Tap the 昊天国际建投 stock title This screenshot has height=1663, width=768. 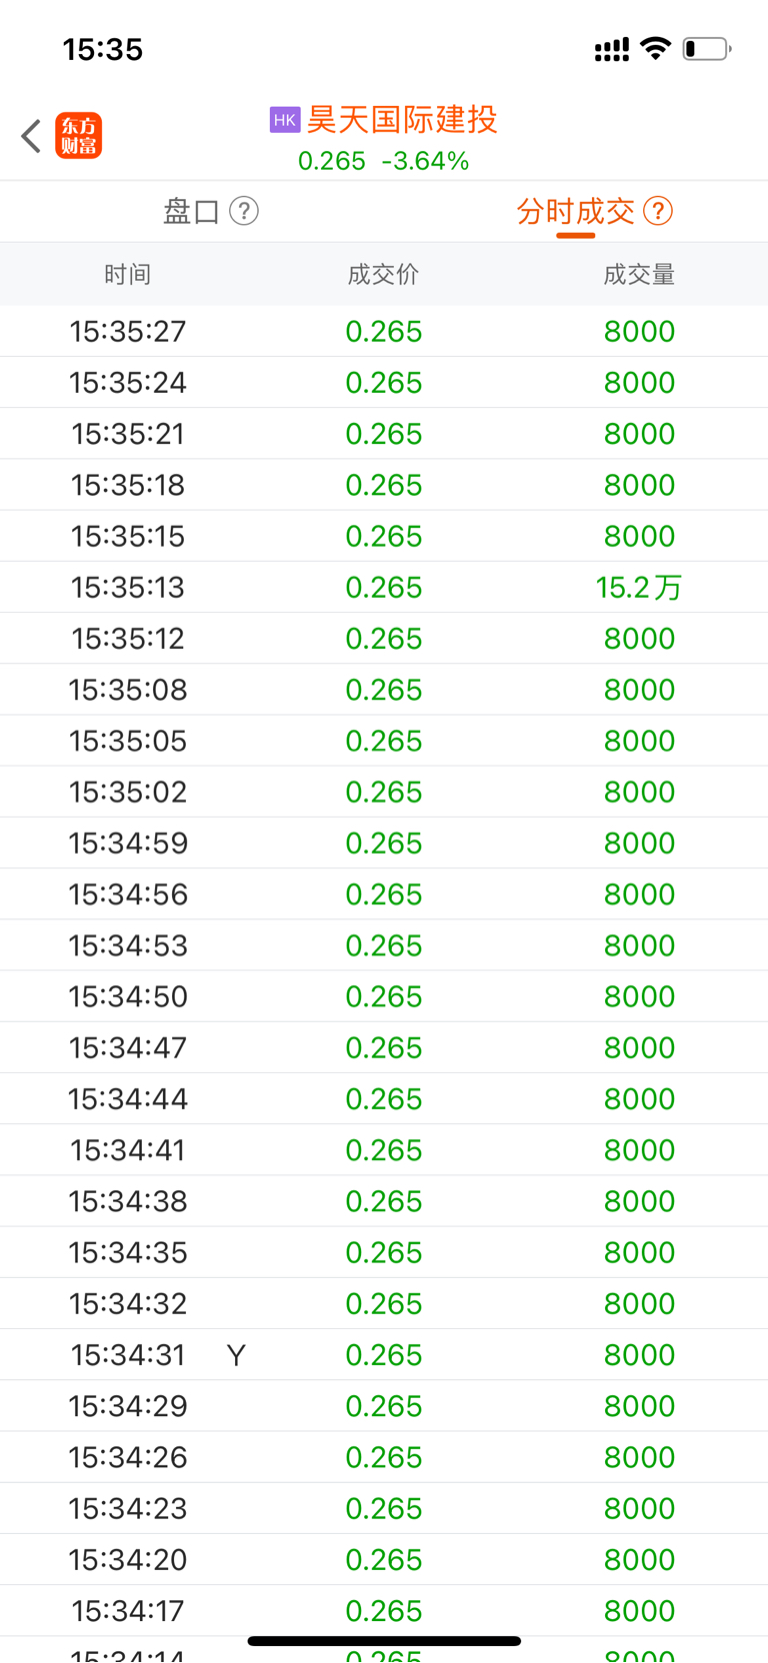point(402,120)
